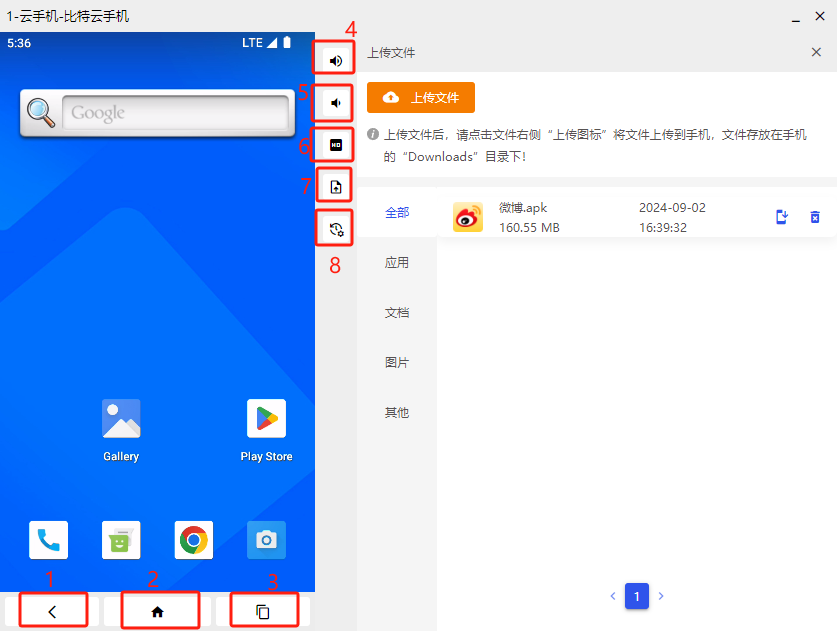Close the 上传文件 panel

(x=816, y=52)
